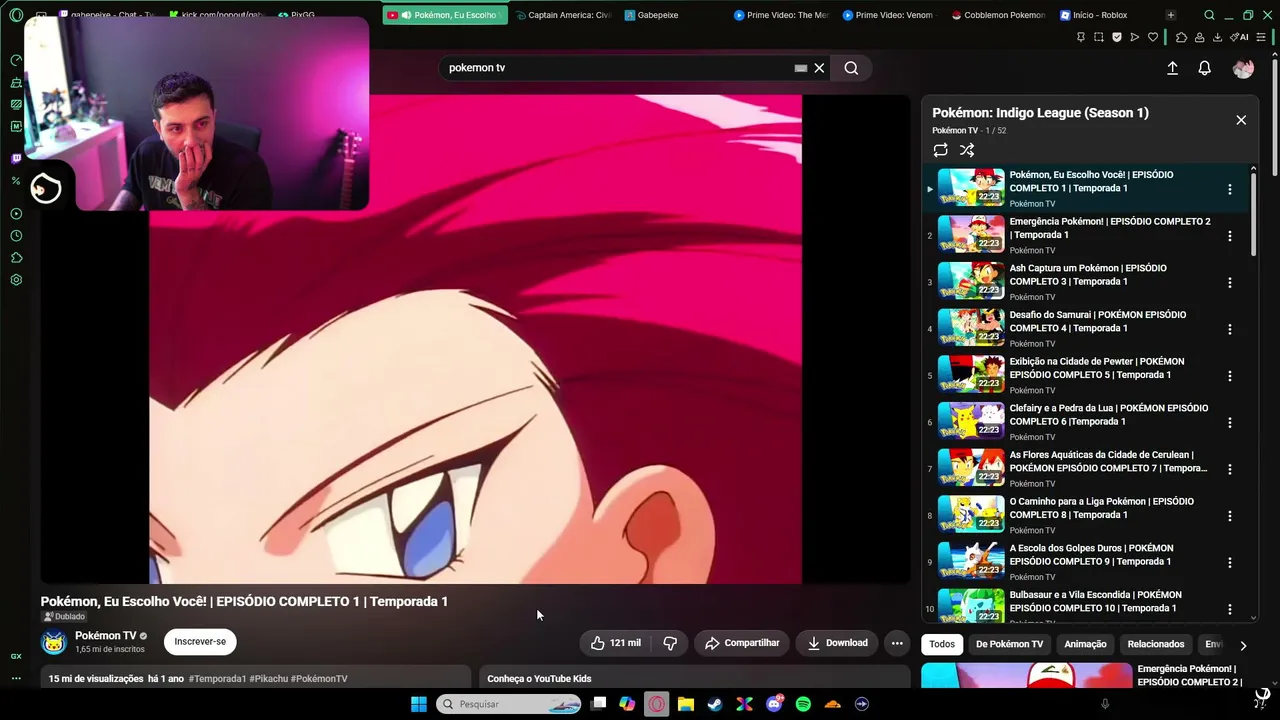Screen dimensions: 1280x720
Task: Open a new browser tab
Action: click(1170, 15)
